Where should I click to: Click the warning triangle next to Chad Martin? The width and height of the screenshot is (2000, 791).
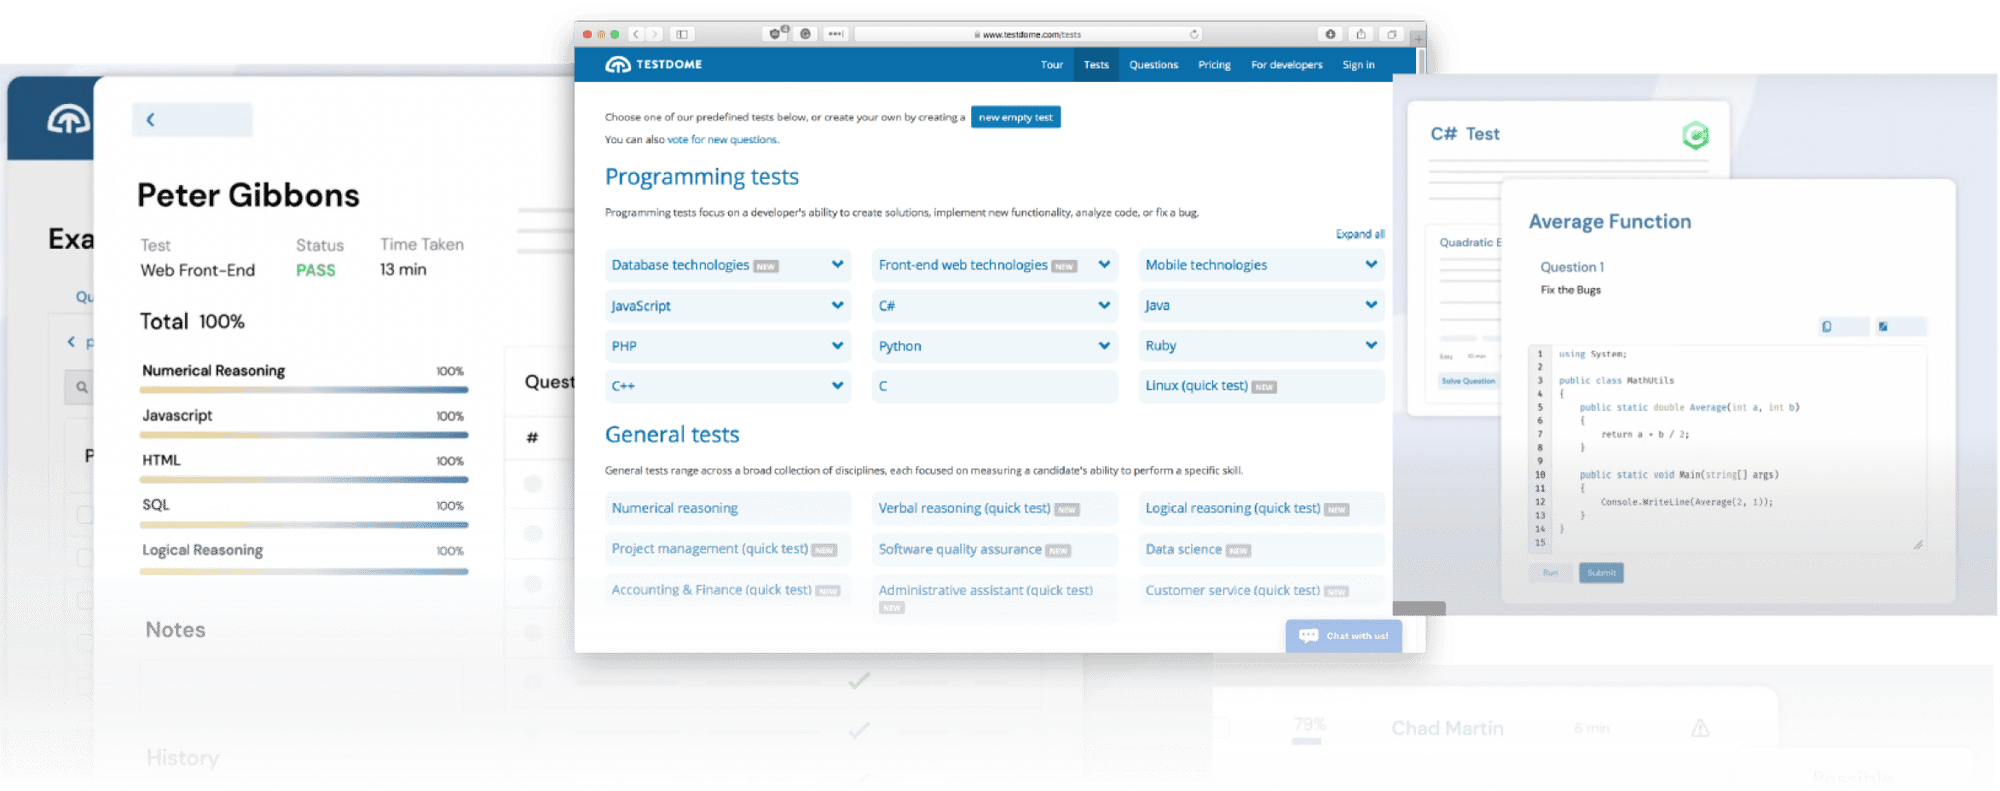coord(1700,728)
